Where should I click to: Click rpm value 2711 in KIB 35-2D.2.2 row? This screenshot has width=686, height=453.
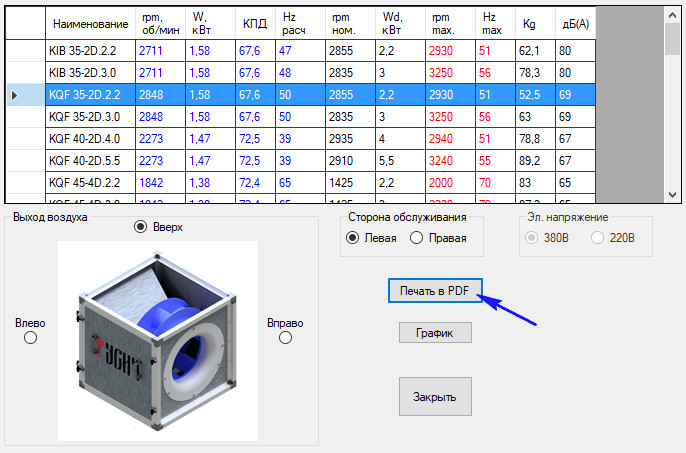pos(161,51)
